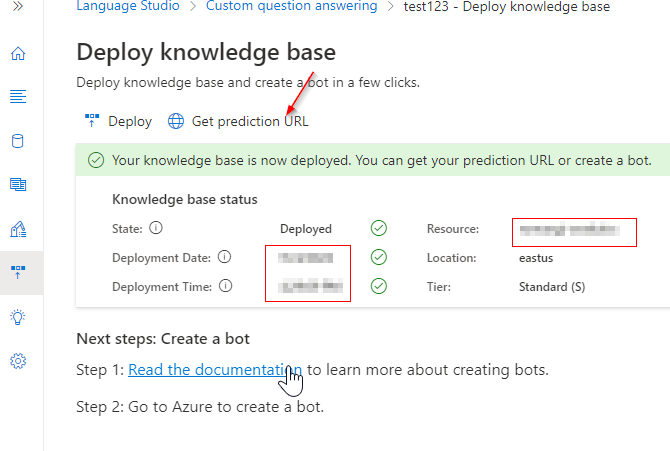Show info for Deployment Date field
This screenshot has height=451, width=670.
224,256
